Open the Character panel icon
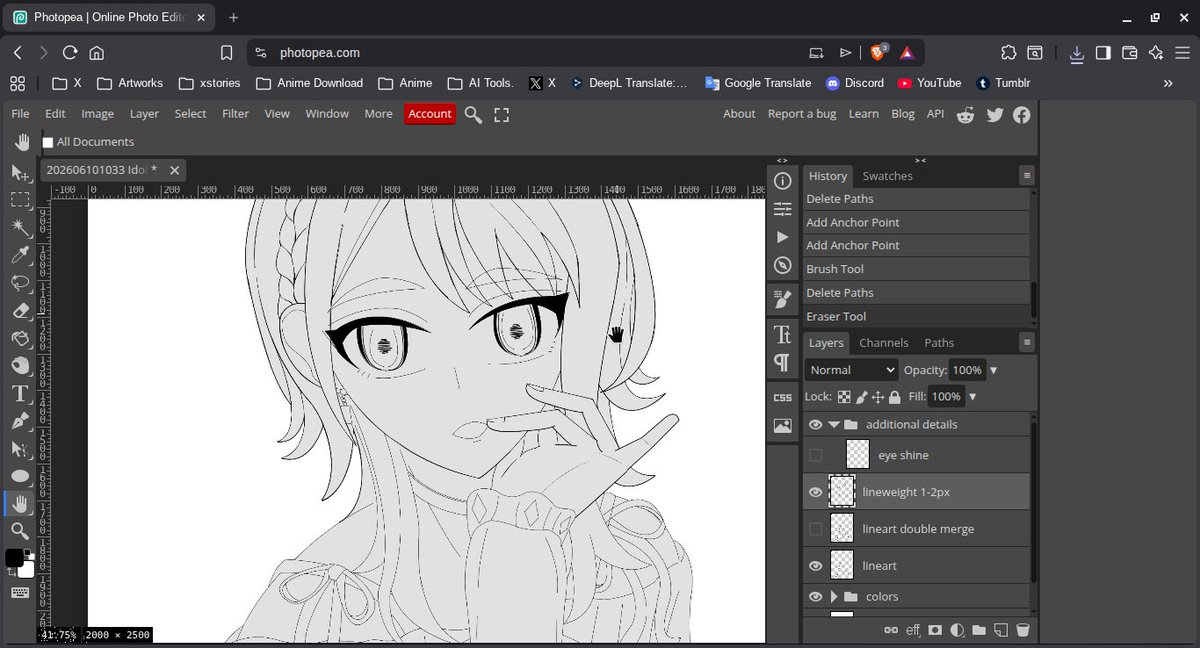 [x=783, y=334]
